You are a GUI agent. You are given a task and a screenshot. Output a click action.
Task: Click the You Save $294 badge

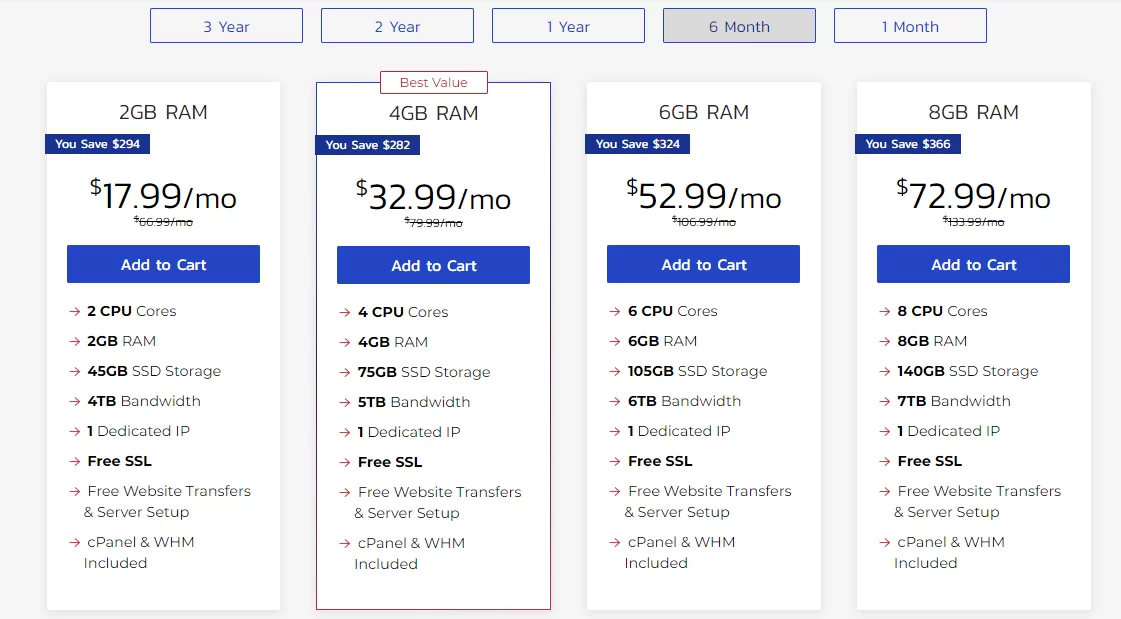[97, 144]
